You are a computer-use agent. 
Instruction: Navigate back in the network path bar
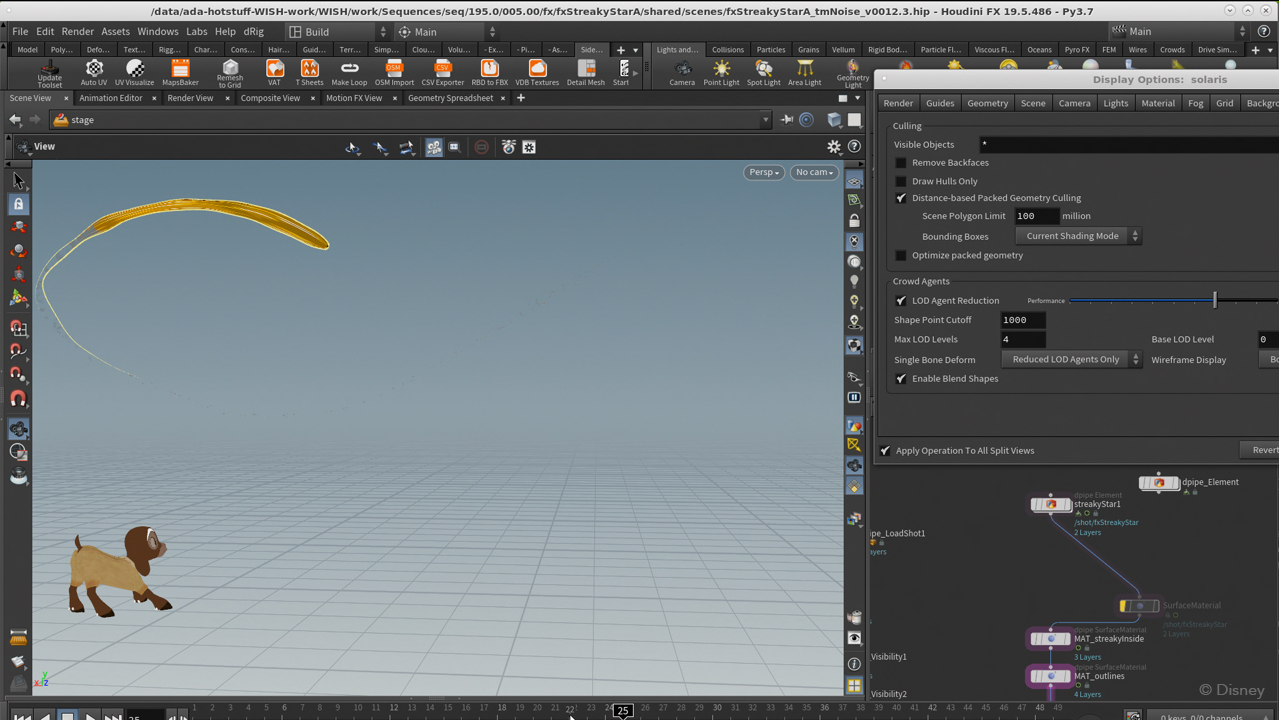point(15,120)
